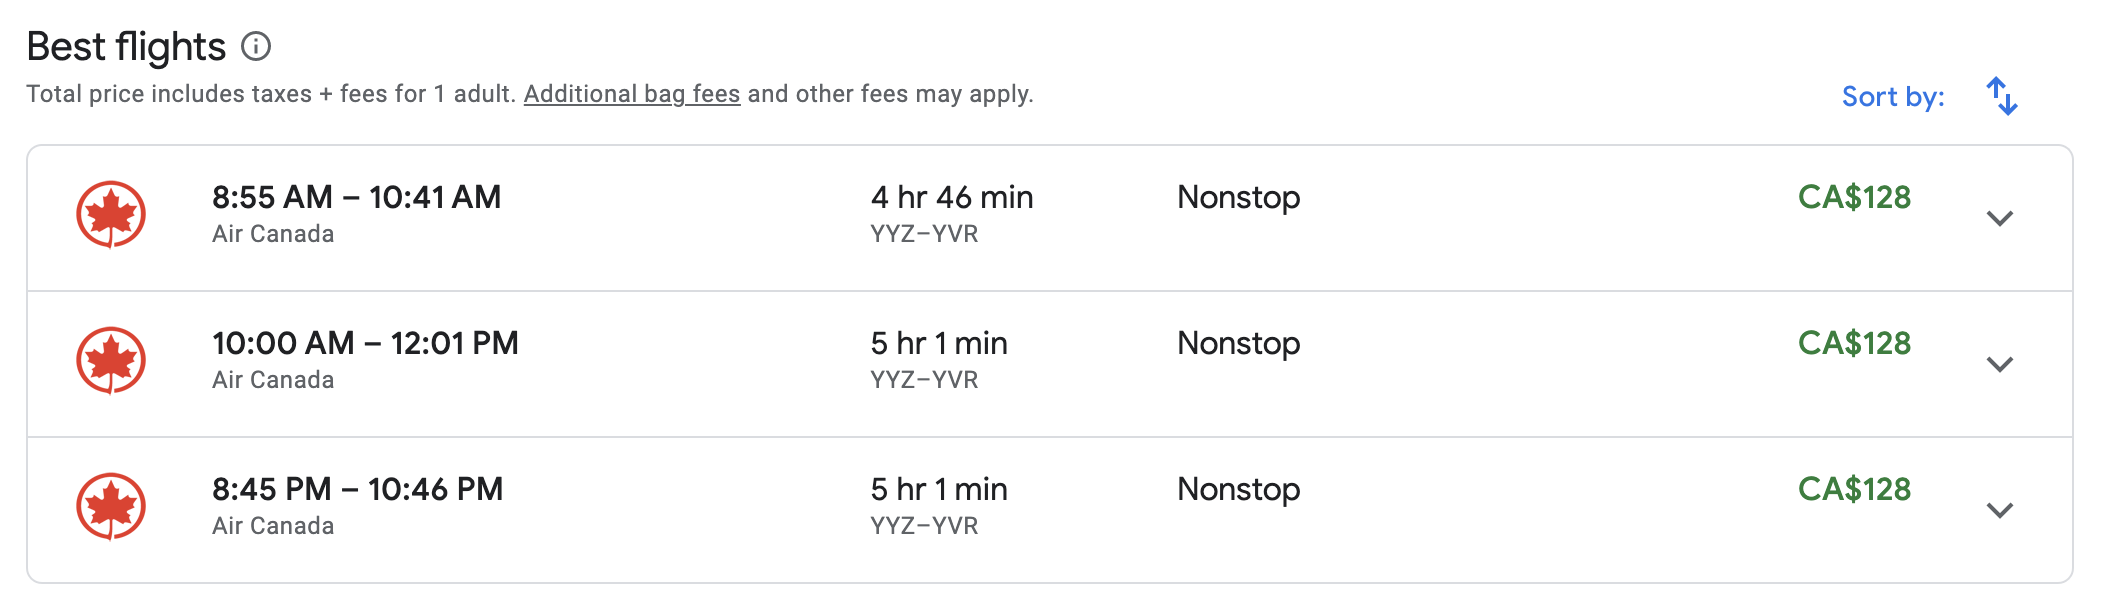Click the CA$128 price on the third flight
This screenshot has height=610, width=2106.
pyautogui.click(x=1853, y=490)
